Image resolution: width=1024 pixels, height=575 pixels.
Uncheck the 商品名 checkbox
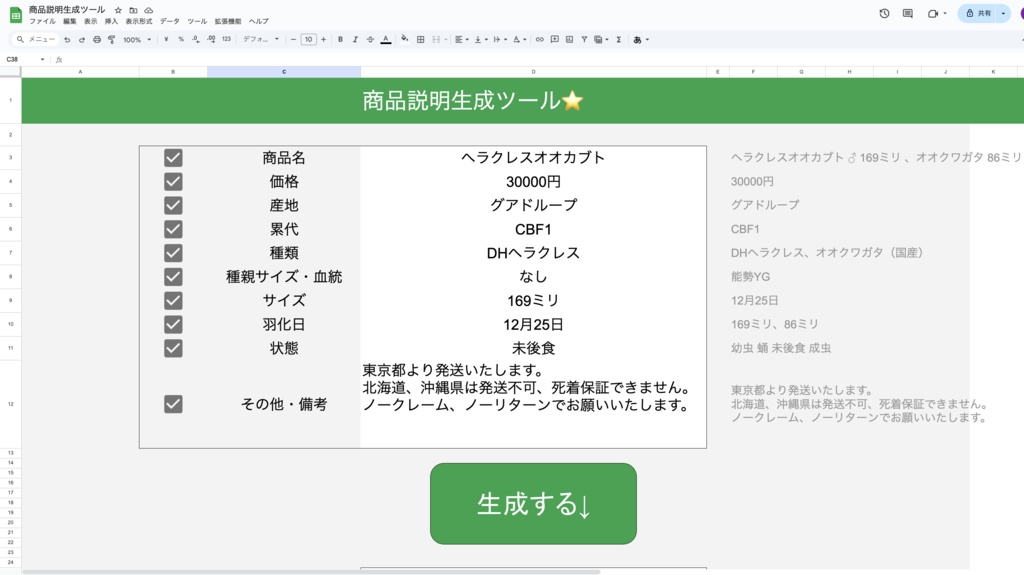pyautogui.click(x=173, y=157)
